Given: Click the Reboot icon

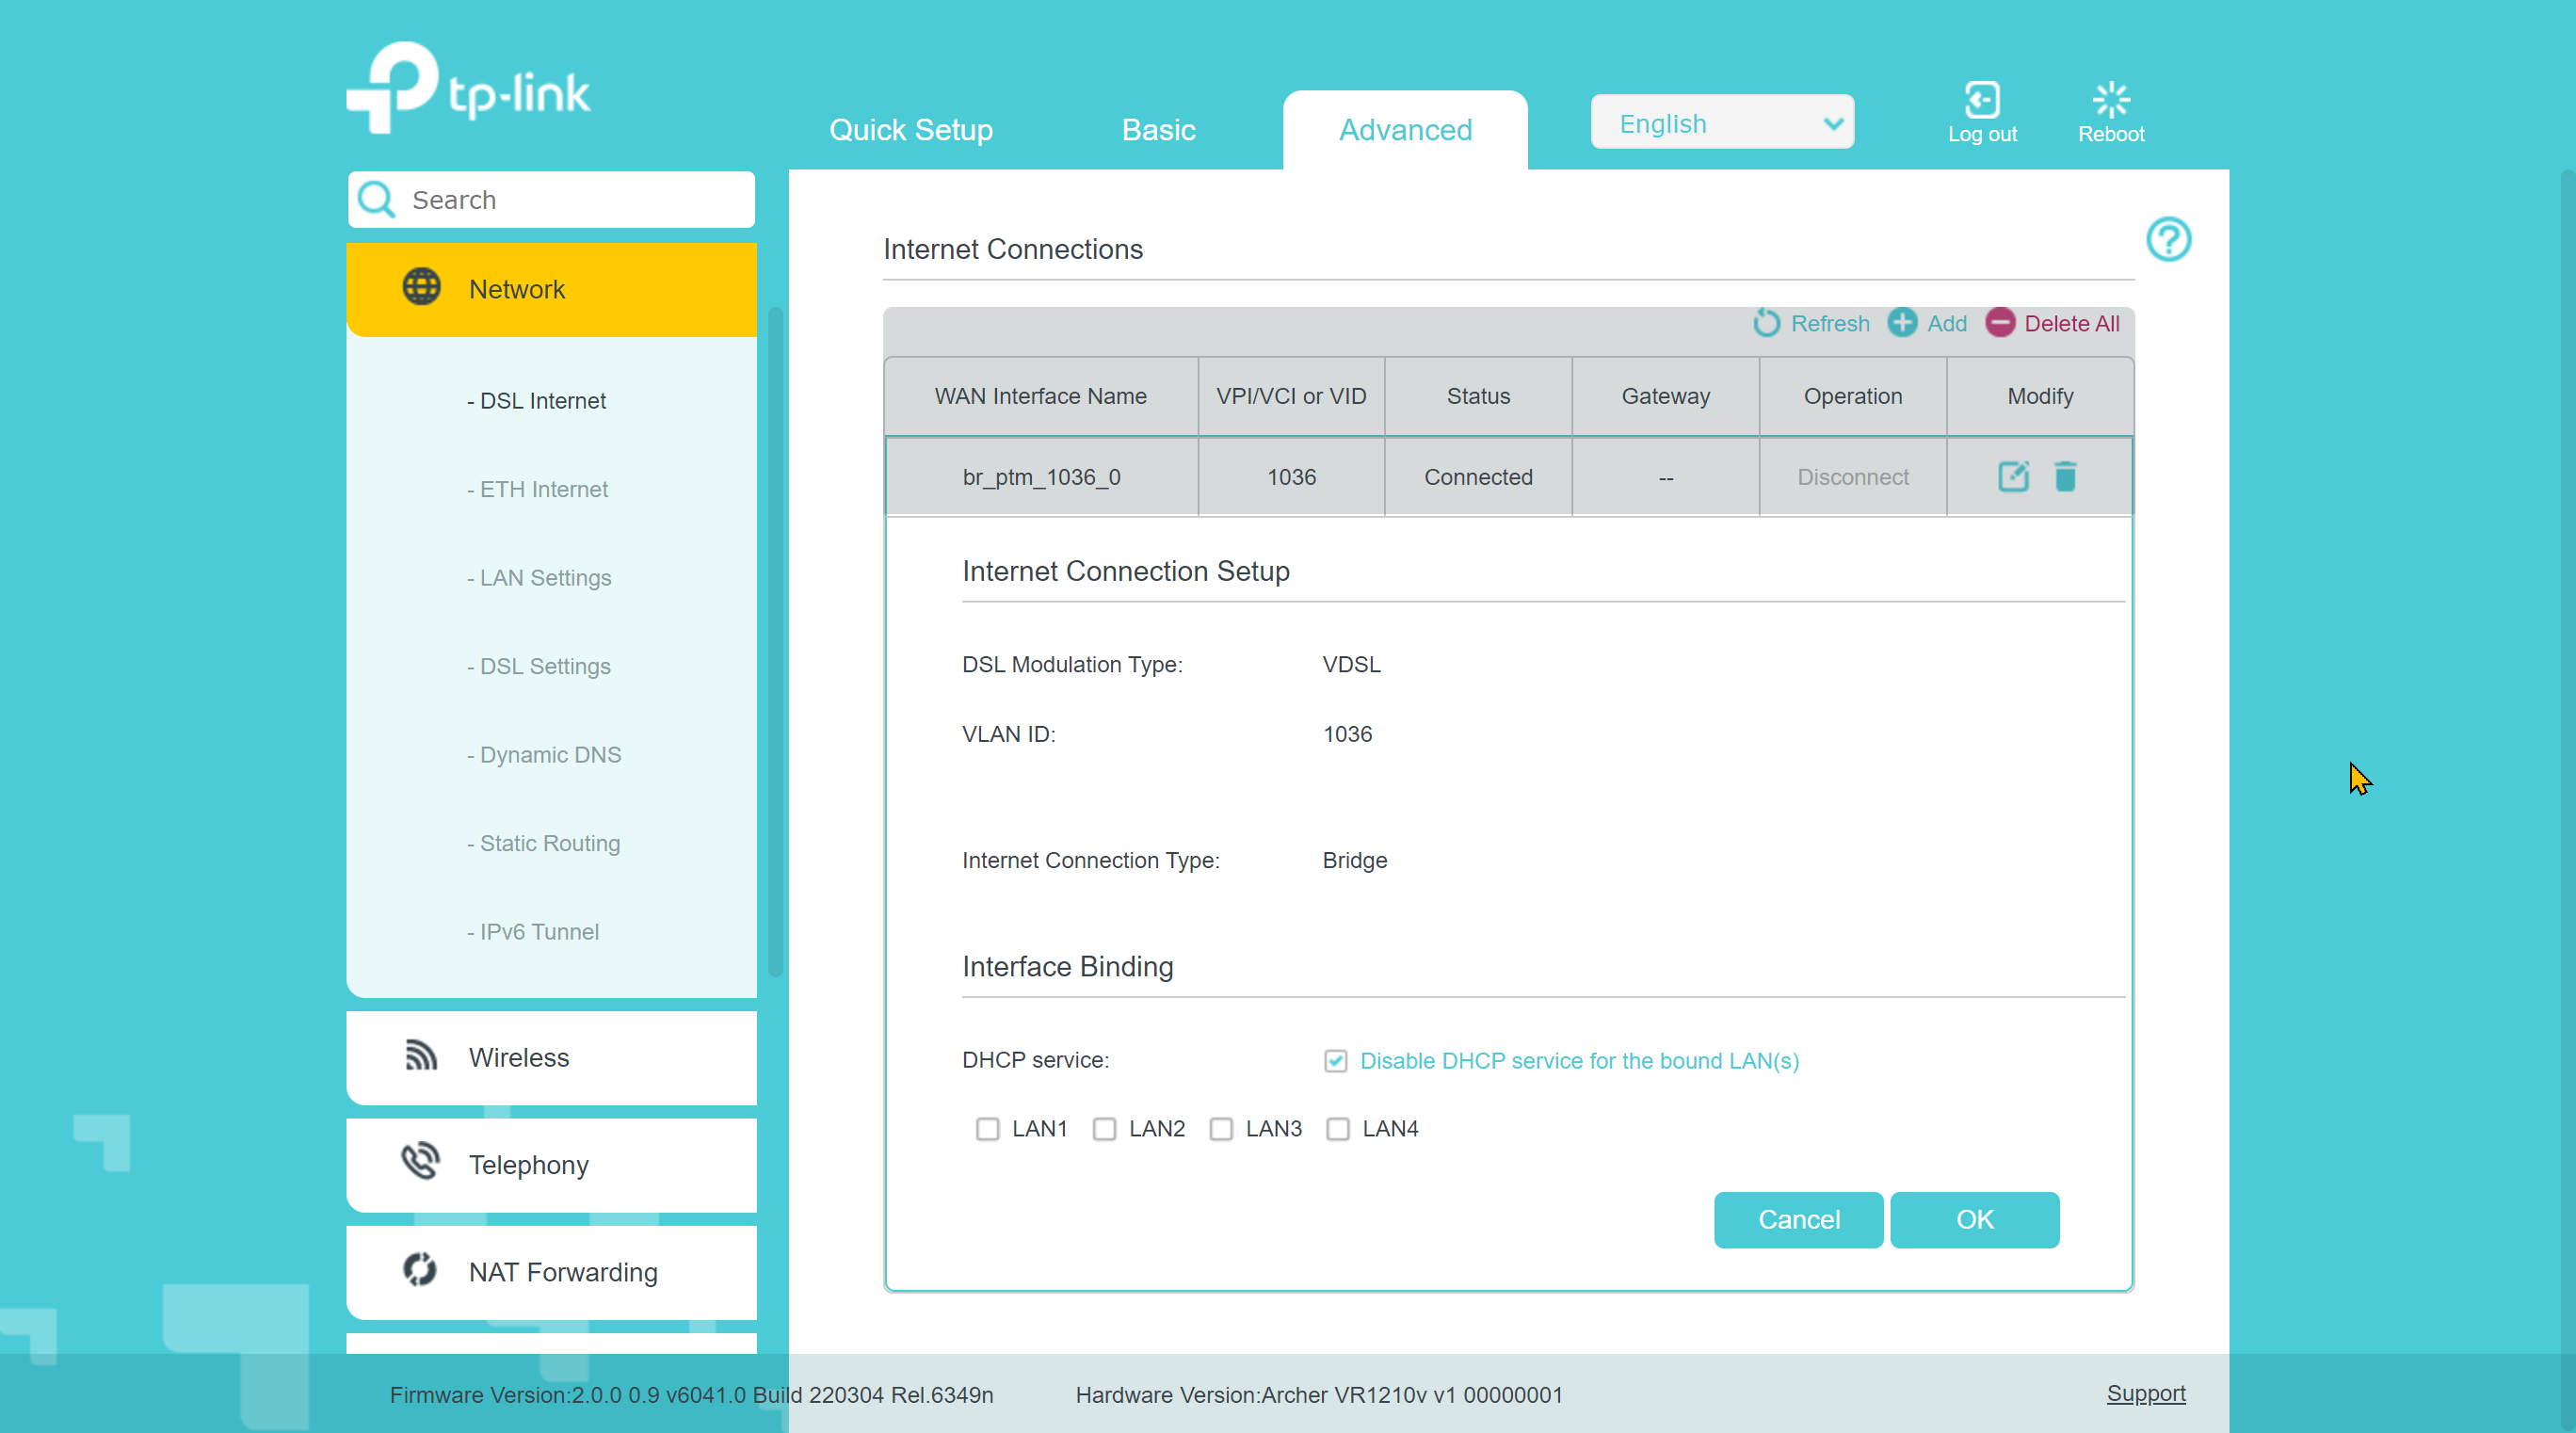Looking at the screenshot, I should coord(2110,100).
